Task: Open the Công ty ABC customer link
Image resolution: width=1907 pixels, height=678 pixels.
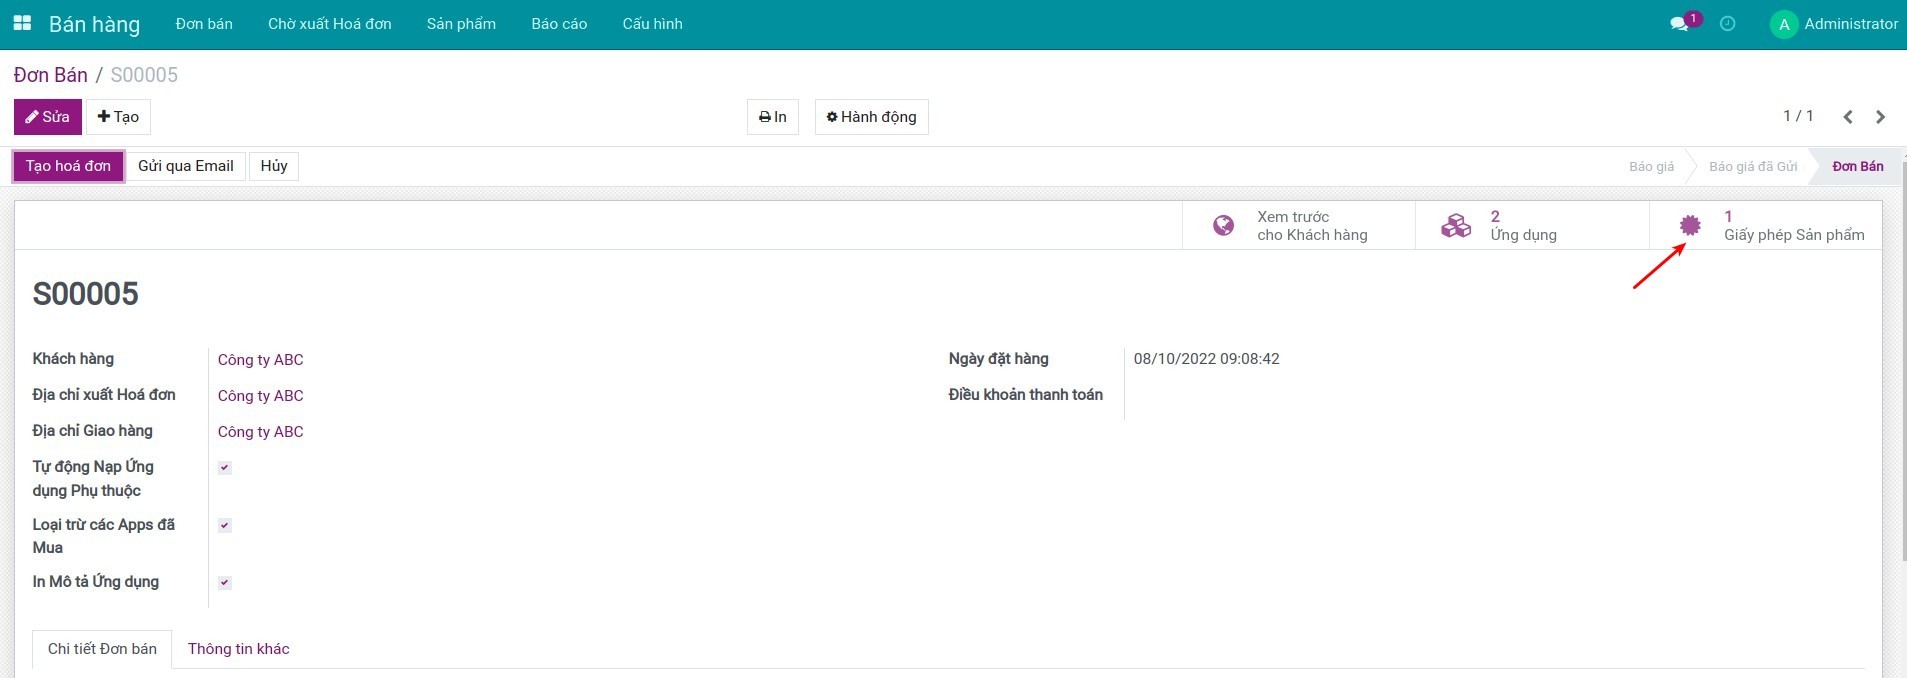Action: click(x=260, y=360)
